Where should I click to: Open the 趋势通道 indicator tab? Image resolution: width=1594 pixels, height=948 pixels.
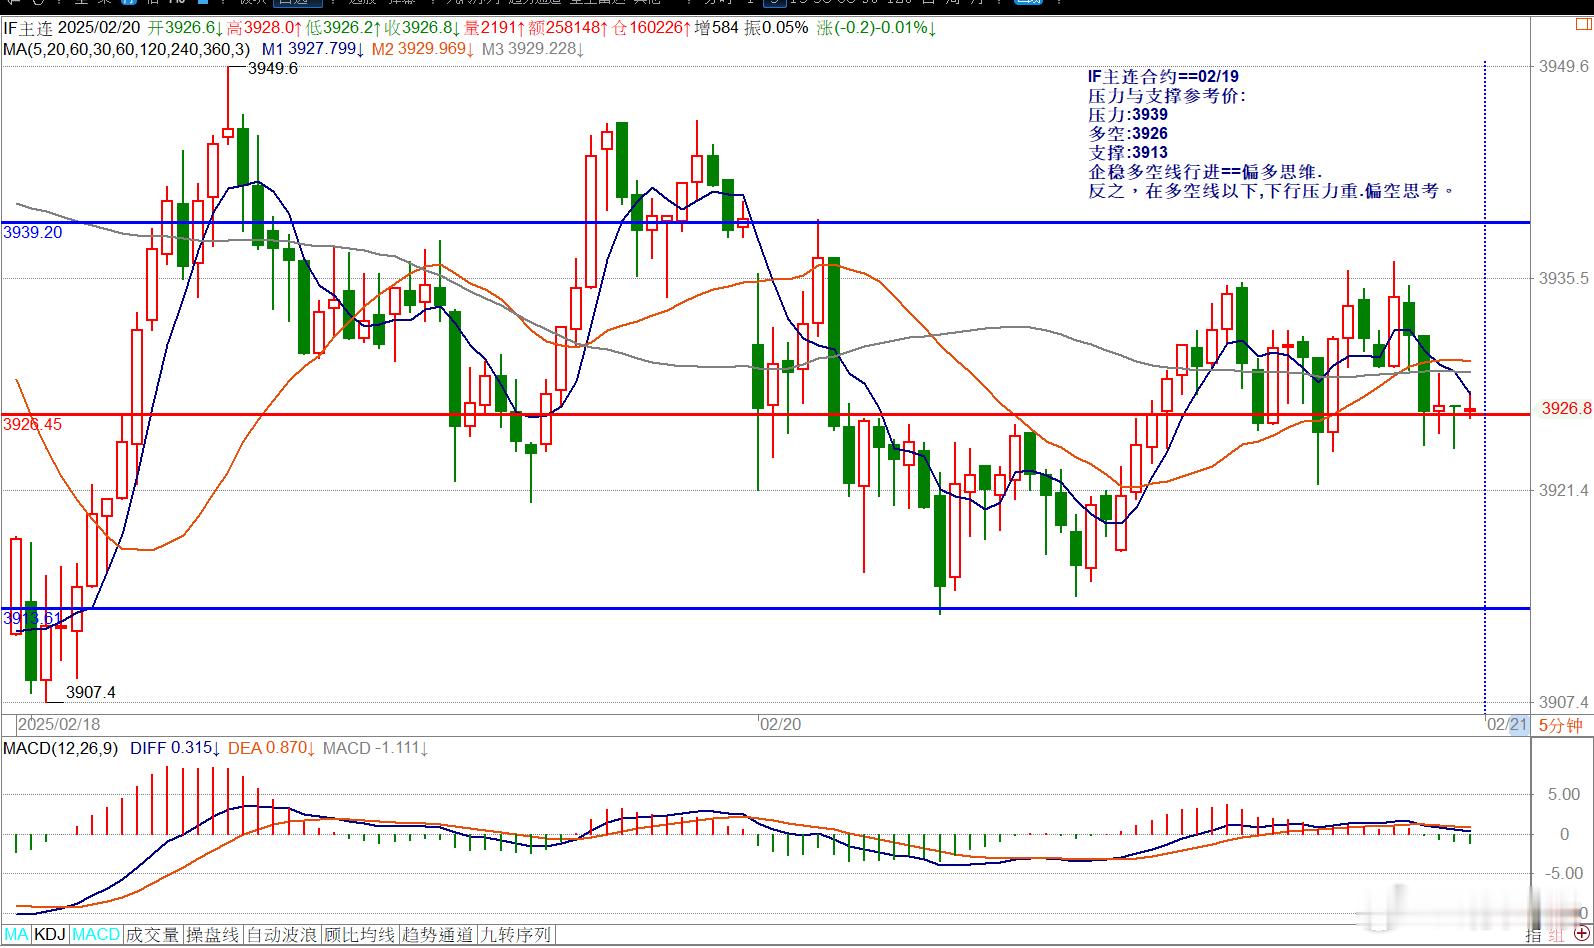point(437,935)
